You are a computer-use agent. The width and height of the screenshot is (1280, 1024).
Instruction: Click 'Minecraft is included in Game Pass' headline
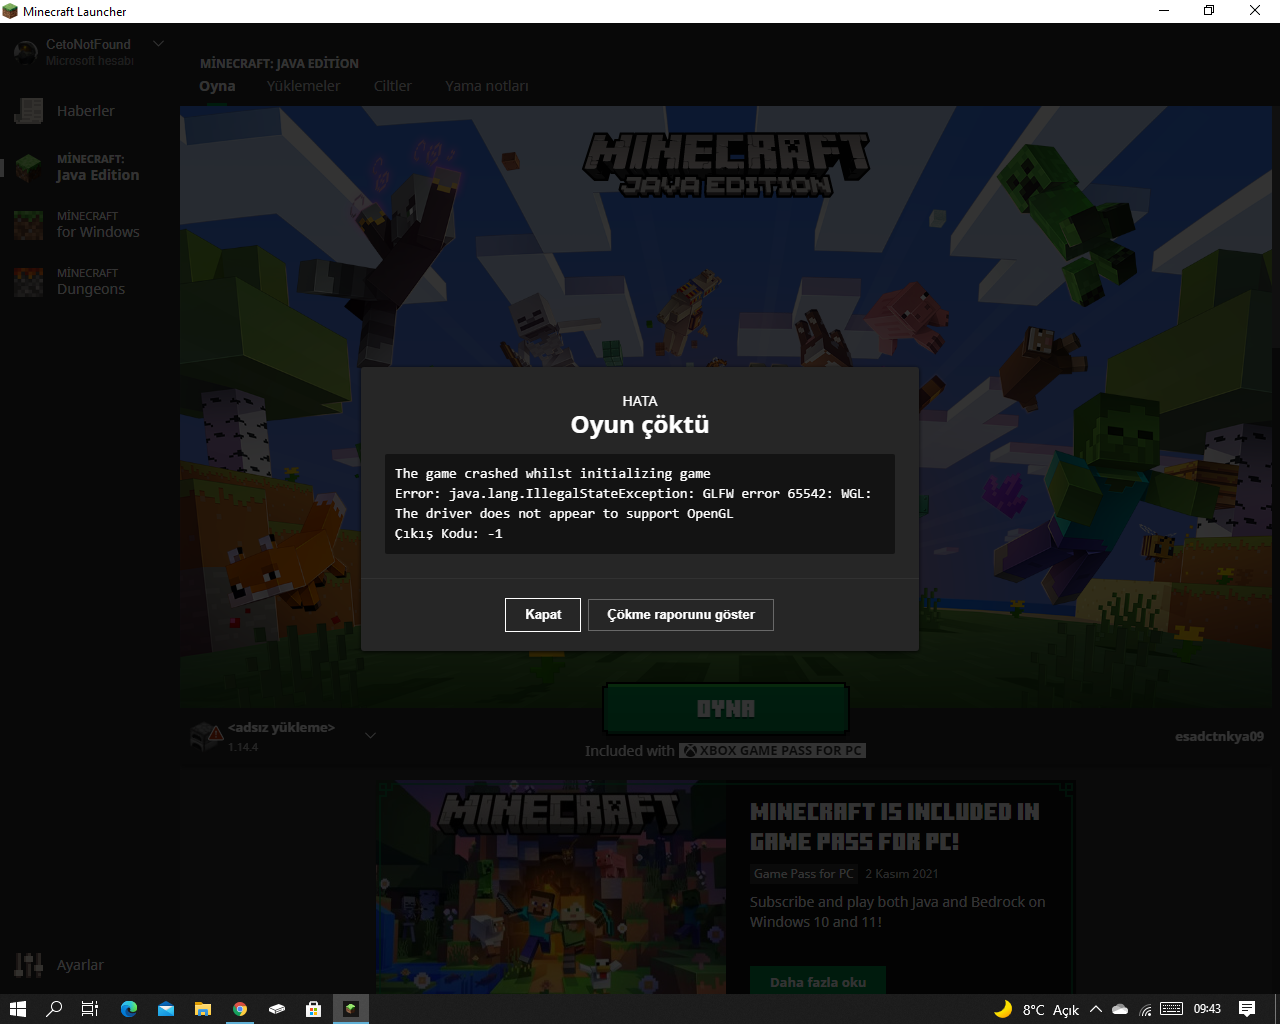tap(895, 827)
